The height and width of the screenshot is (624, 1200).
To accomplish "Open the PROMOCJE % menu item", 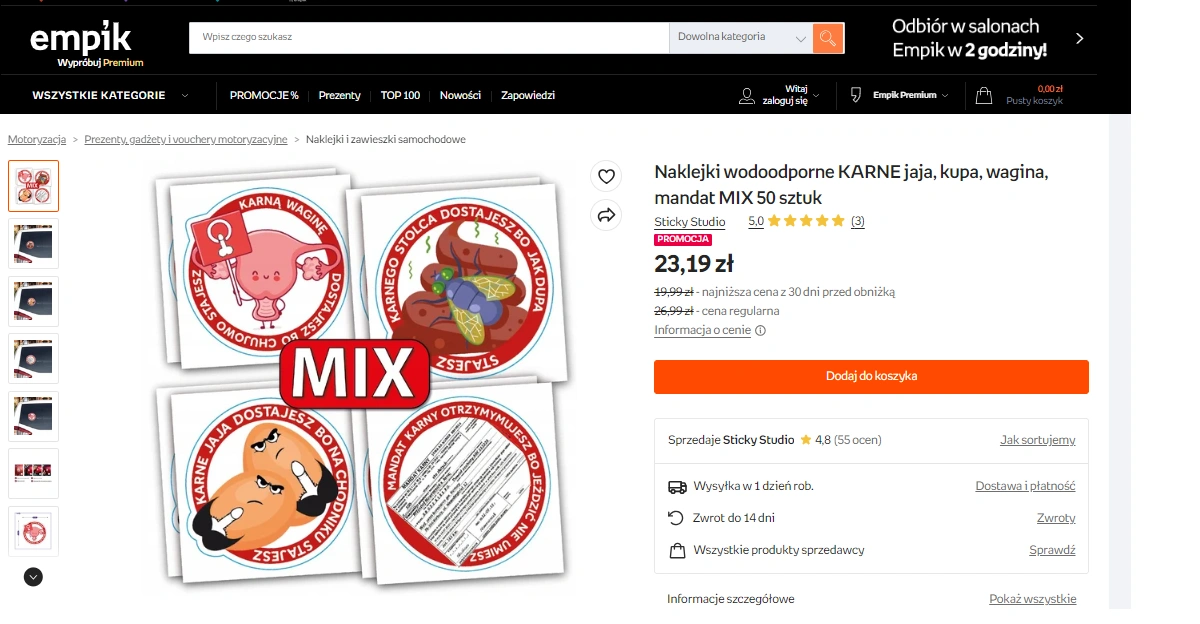I will tap(264, 96).
